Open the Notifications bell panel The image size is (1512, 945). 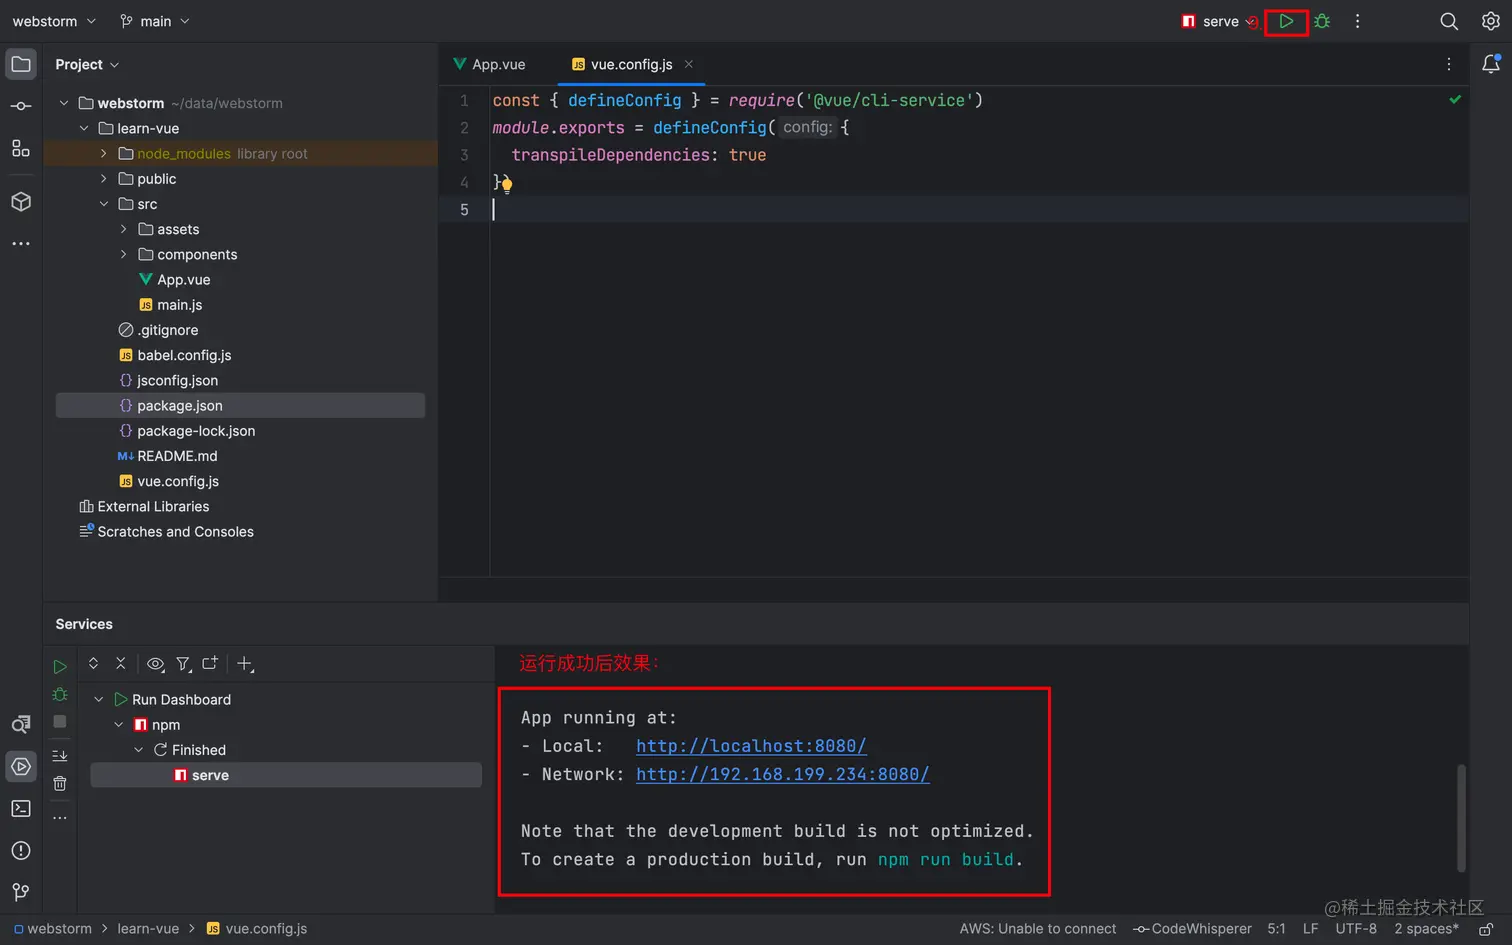(x=1490, y=64)
